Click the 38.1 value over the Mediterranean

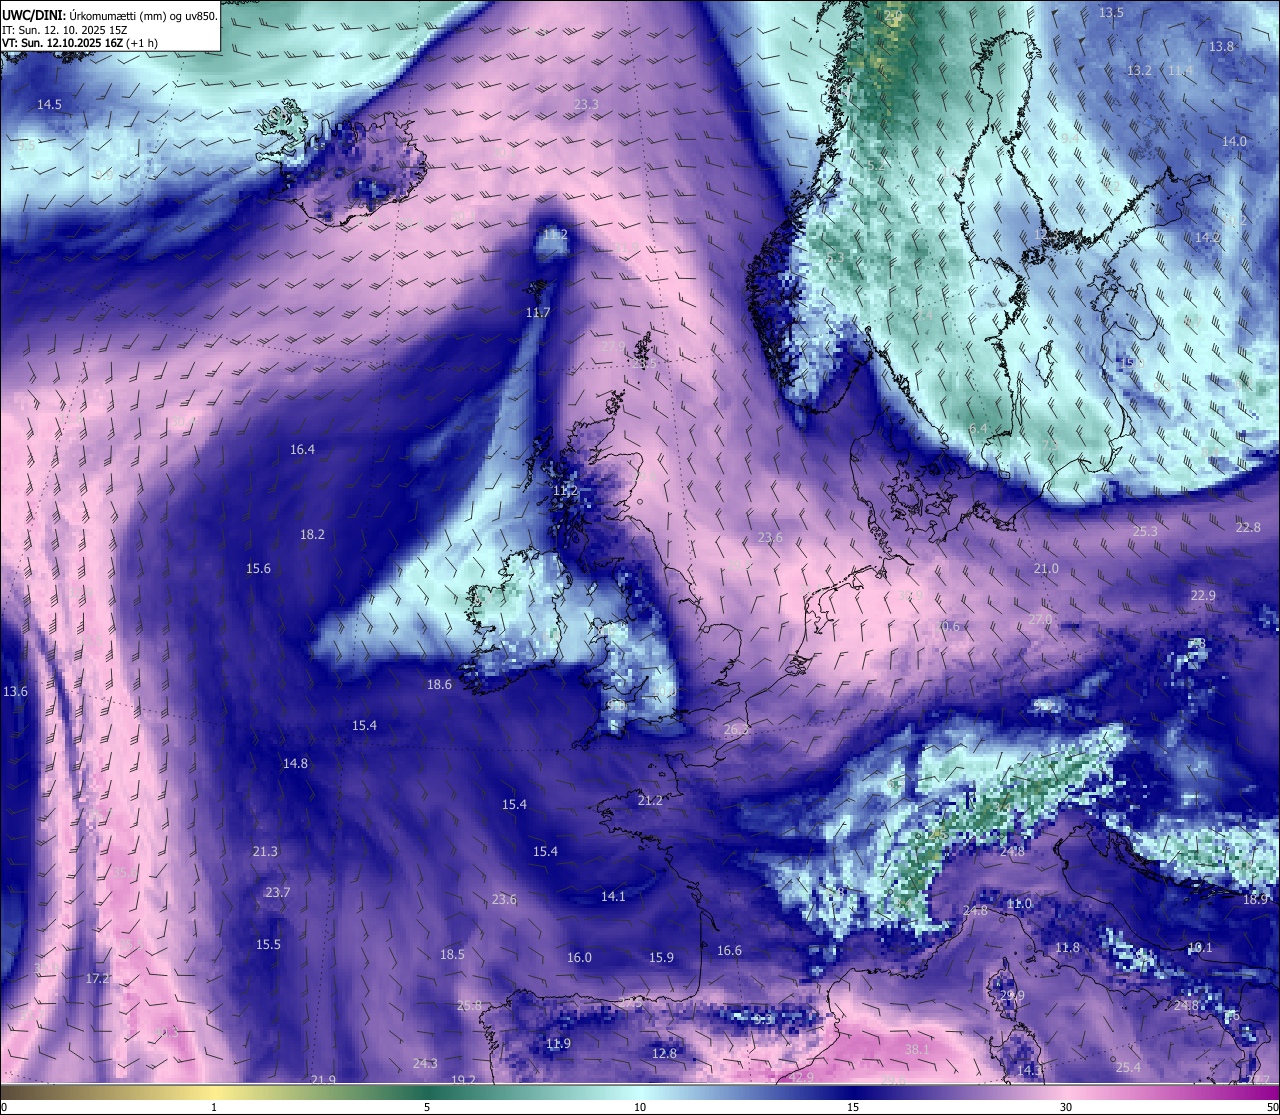pyautogui.click(x=917, y=1050)
